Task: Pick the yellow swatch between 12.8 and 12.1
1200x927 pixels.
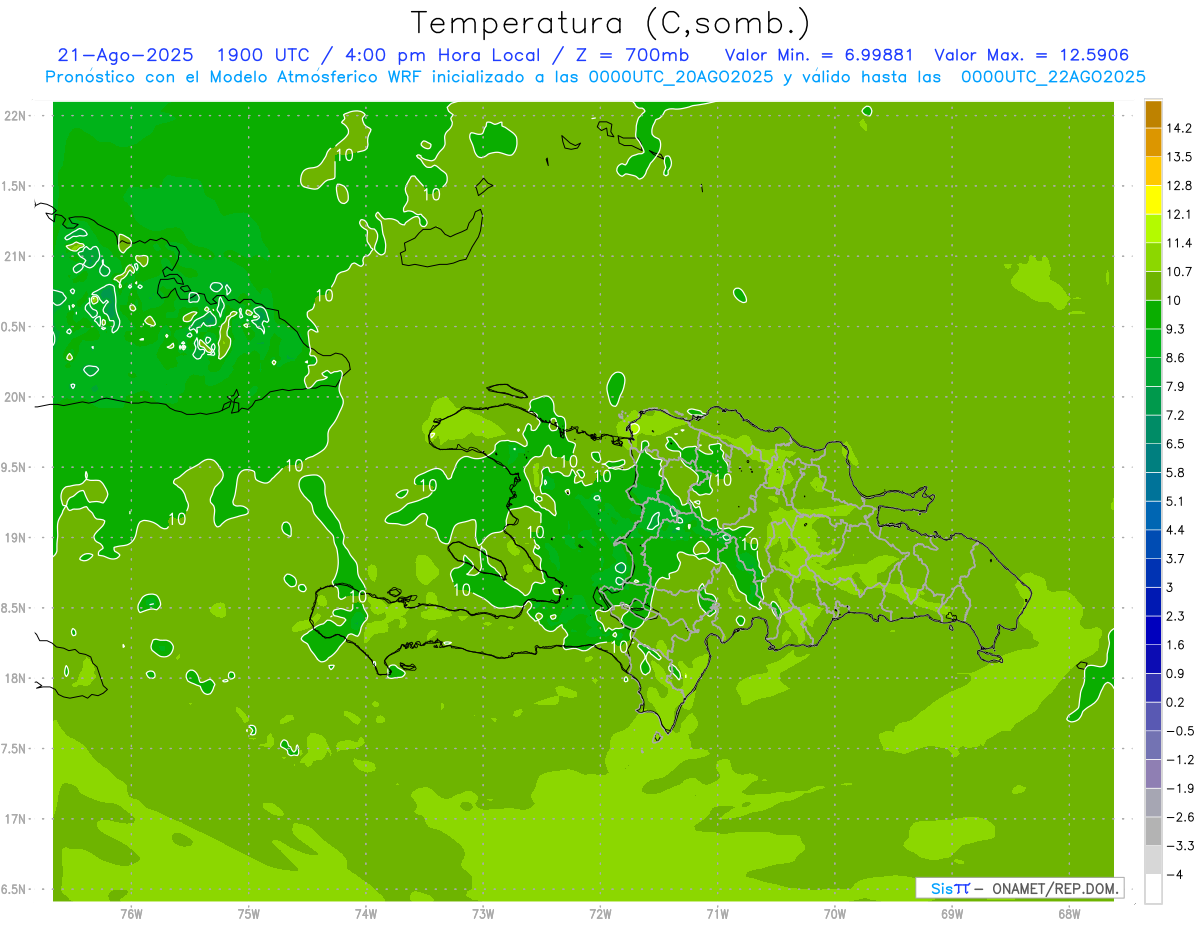Action: click(x=1153, y=200)
